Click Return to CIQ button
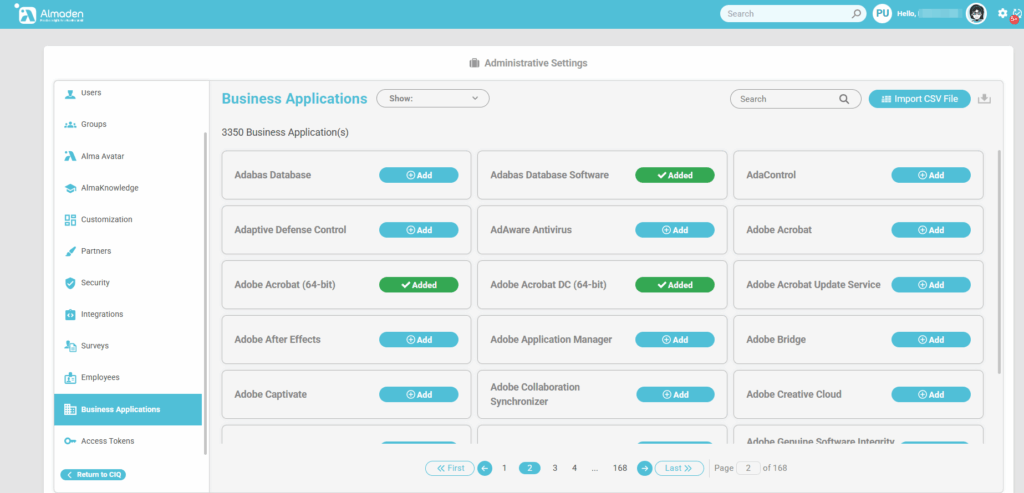Screen dimensions: 1024x493 (x=93, y=474)
